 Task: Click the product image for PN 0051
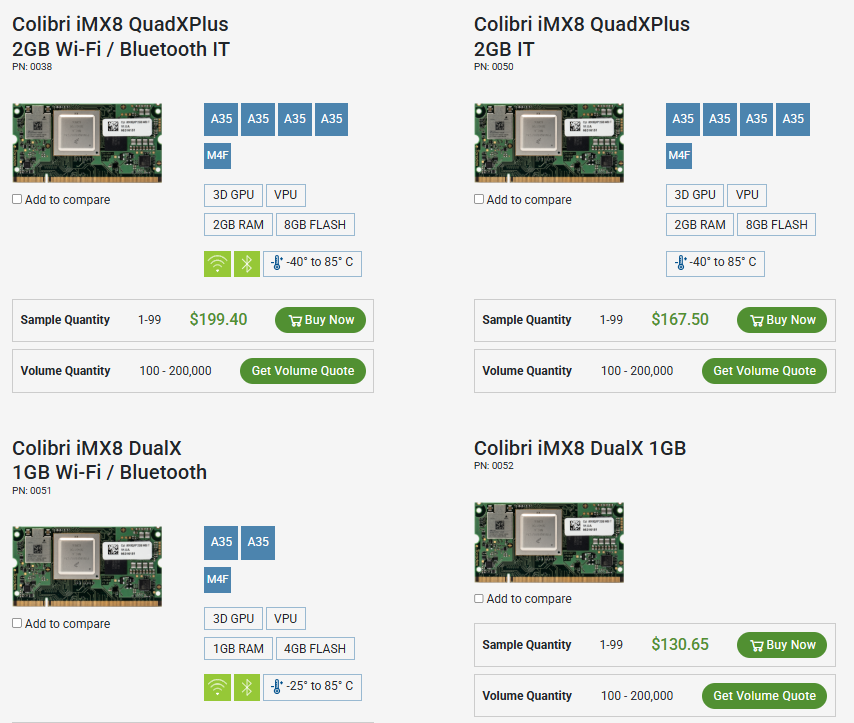[87, 567]
